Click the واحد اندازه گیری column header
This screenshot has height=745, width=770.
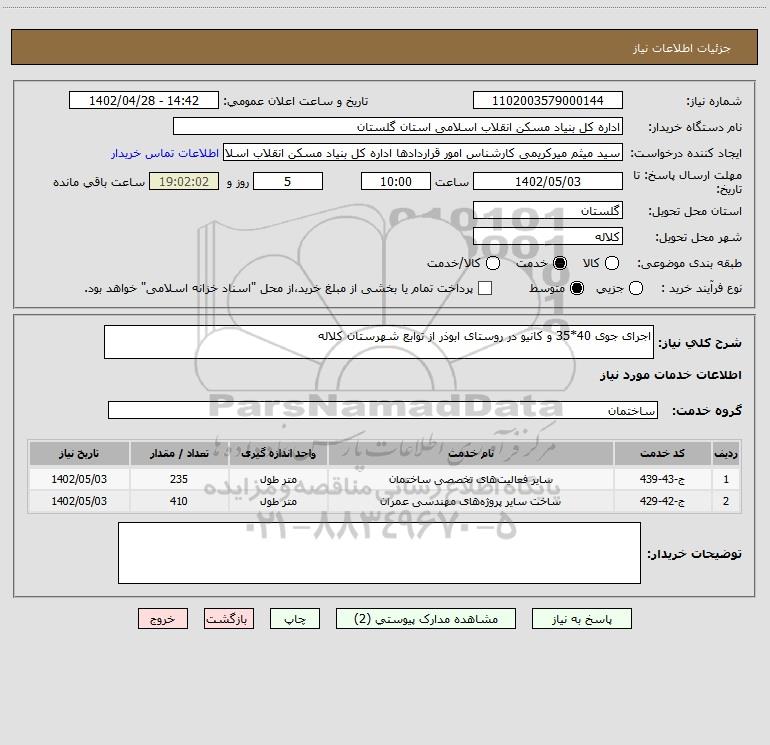278,453
